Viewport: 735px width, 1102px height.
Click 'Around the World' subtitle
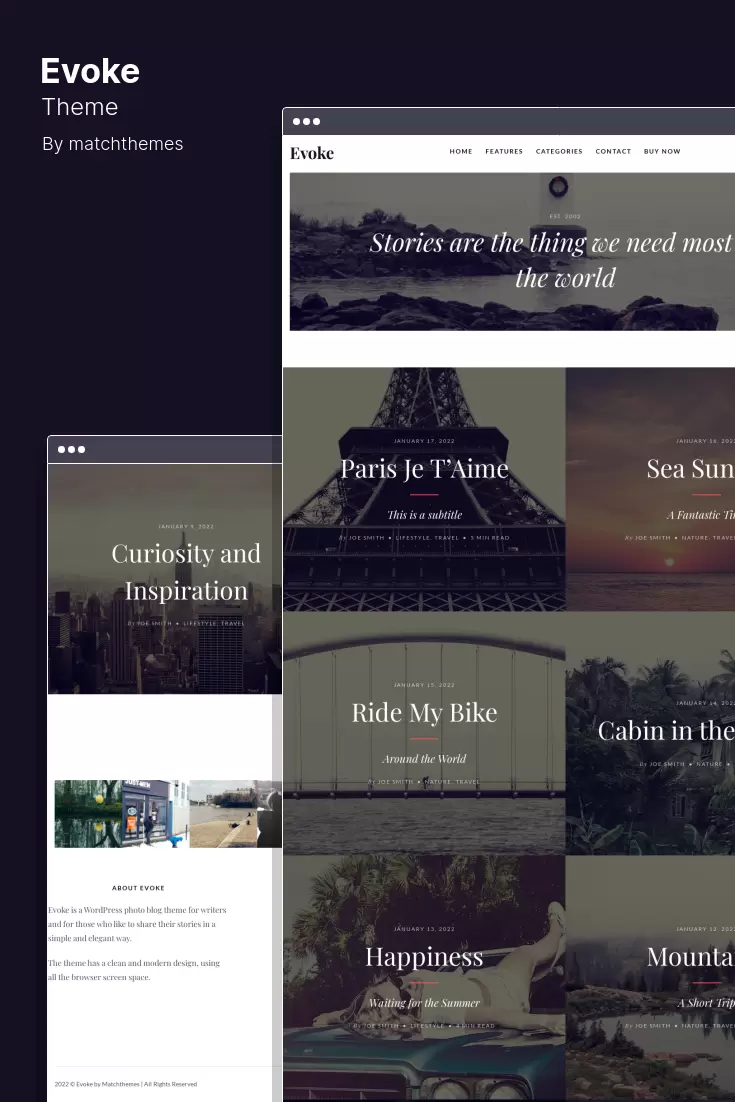(424, 759)
